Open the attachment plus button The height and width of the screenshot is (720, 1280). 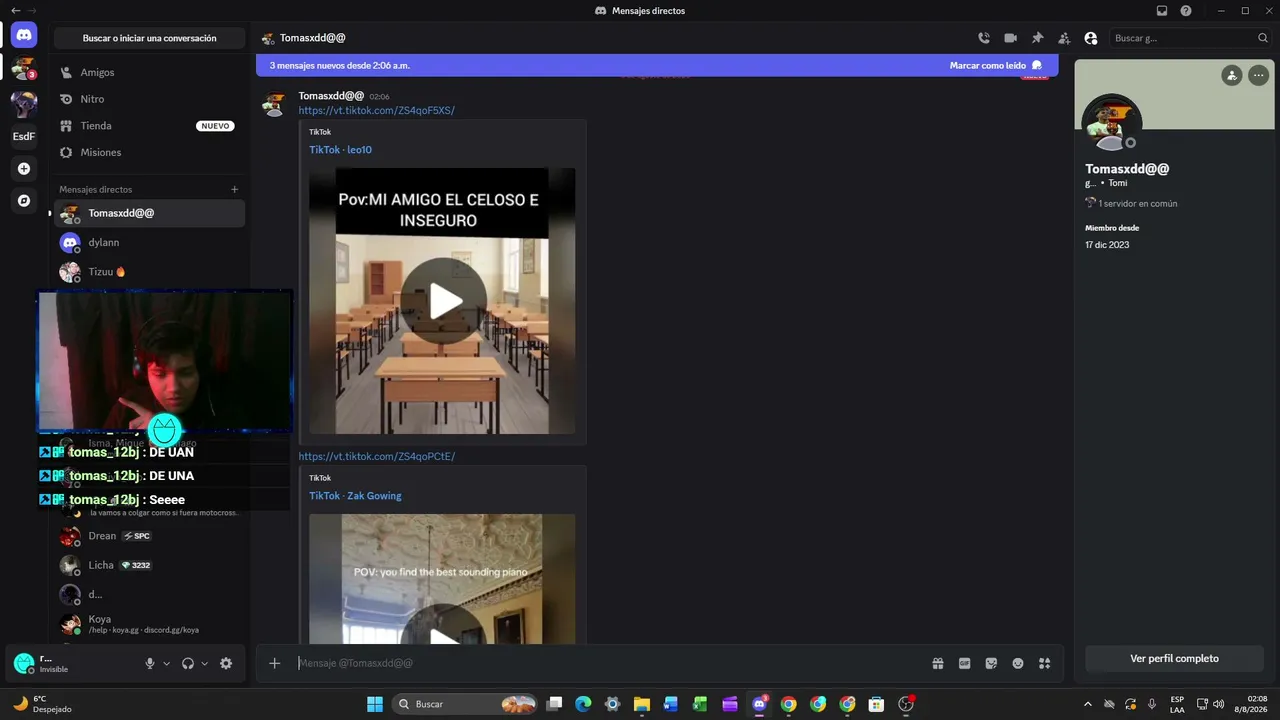tap(275, 663)
